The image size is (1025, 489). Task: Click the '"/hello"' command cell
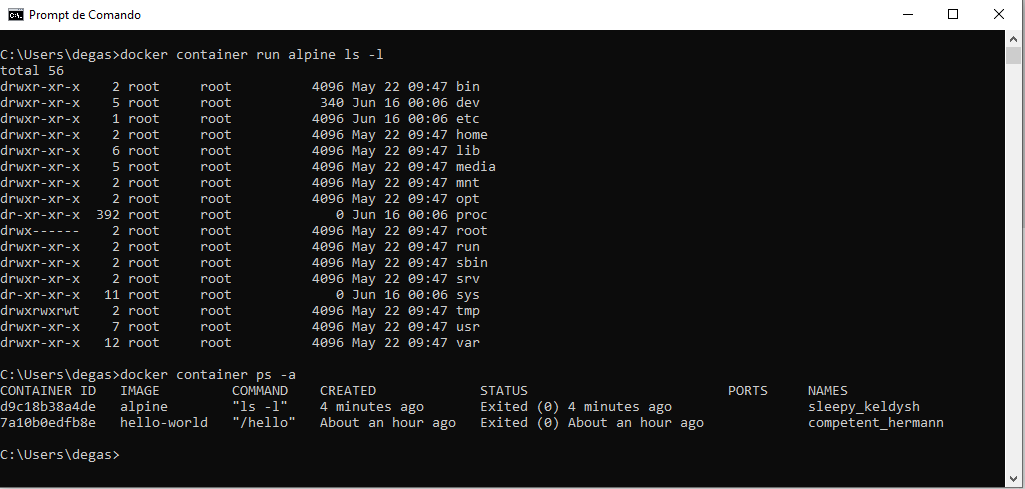[x=264, y=423]
